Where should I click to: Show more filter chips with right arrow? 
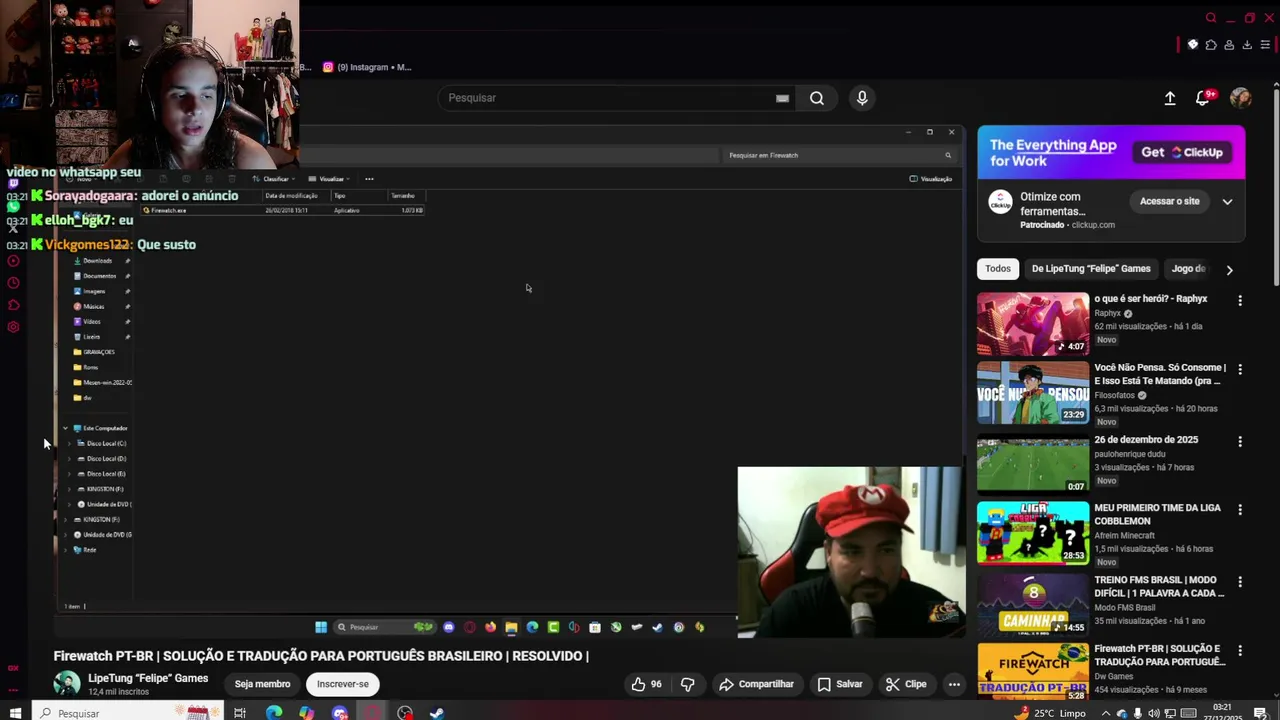click(x=1229, y=269)
